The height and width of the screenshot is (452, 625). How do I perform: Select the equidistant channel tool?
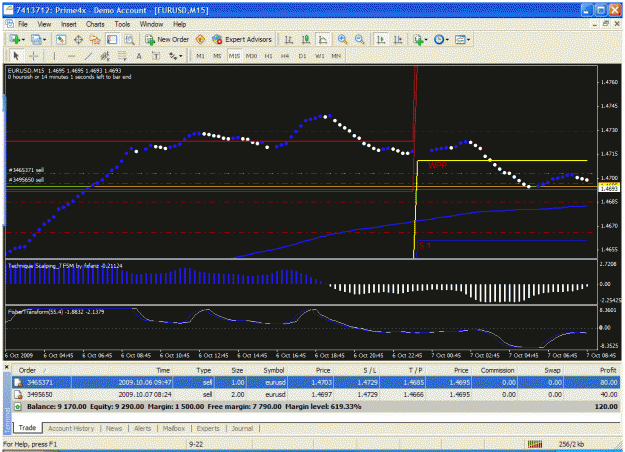click(x=105, y=56)
